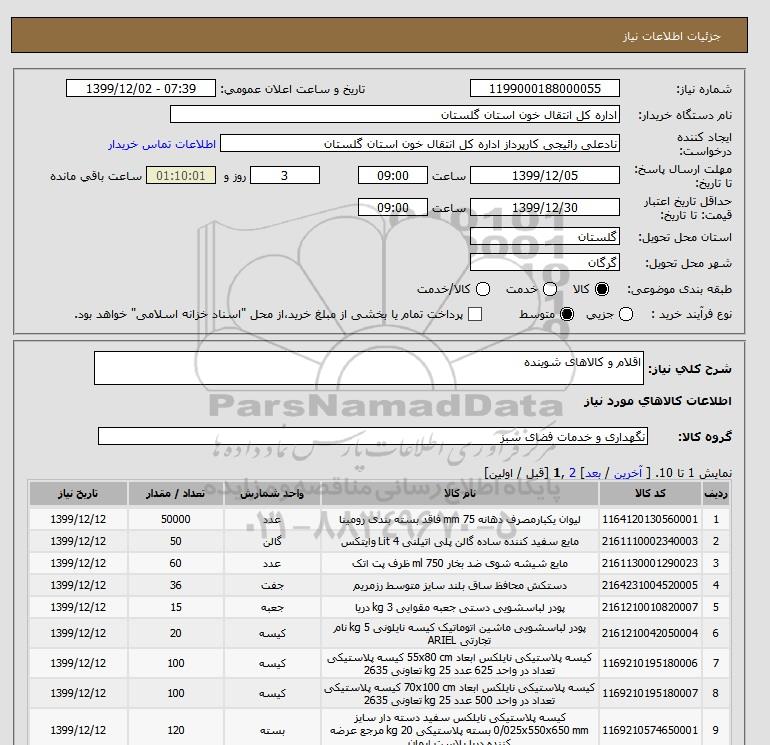Image resolution: width=770 pixels, height=745 pixels.
Task: Select item code 2161110002340003
Action: coord(650,541)
